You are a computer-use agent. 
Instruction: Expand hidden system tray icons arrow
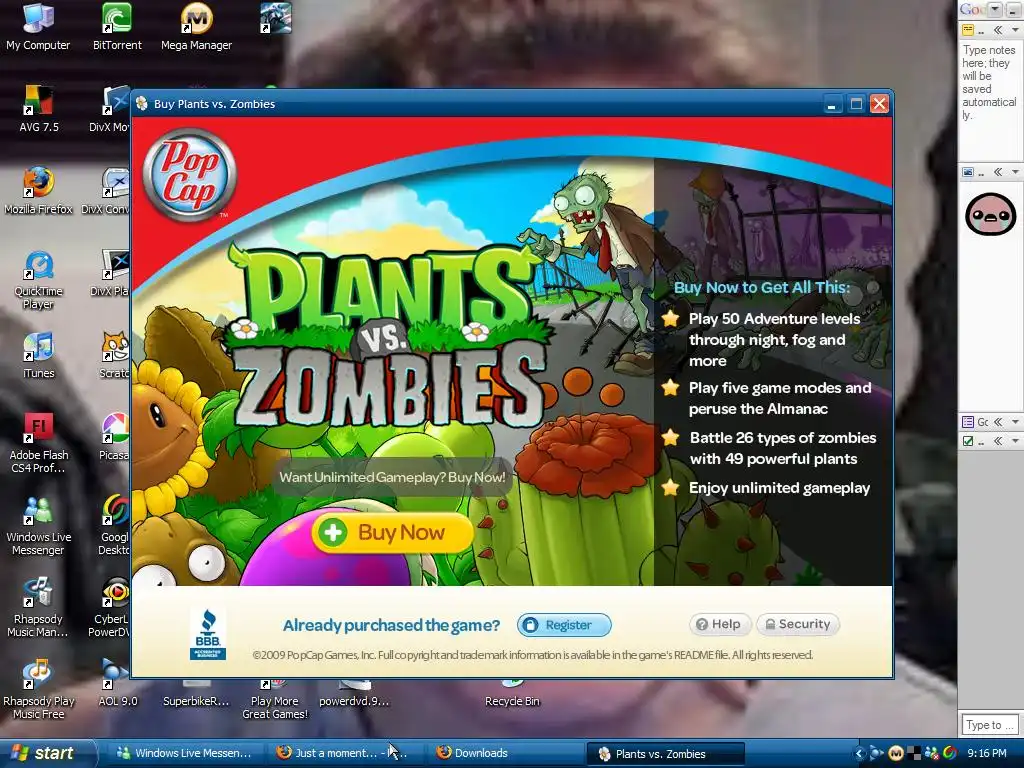[x=859, y=753]
